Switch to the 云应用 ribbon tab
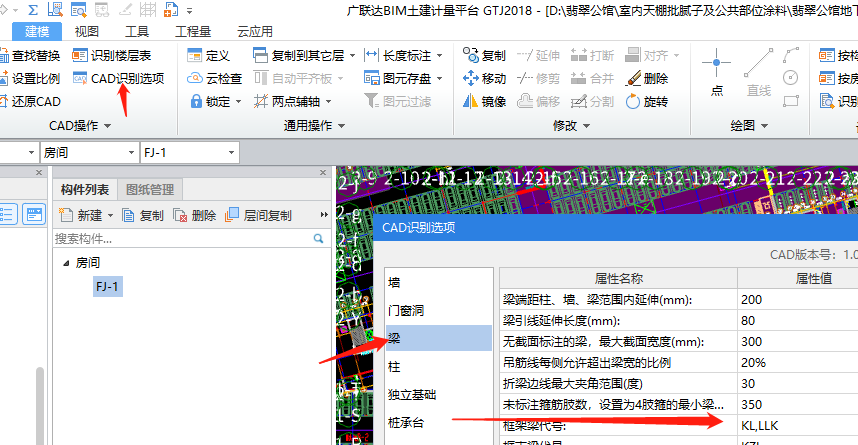 click(254, 31)
